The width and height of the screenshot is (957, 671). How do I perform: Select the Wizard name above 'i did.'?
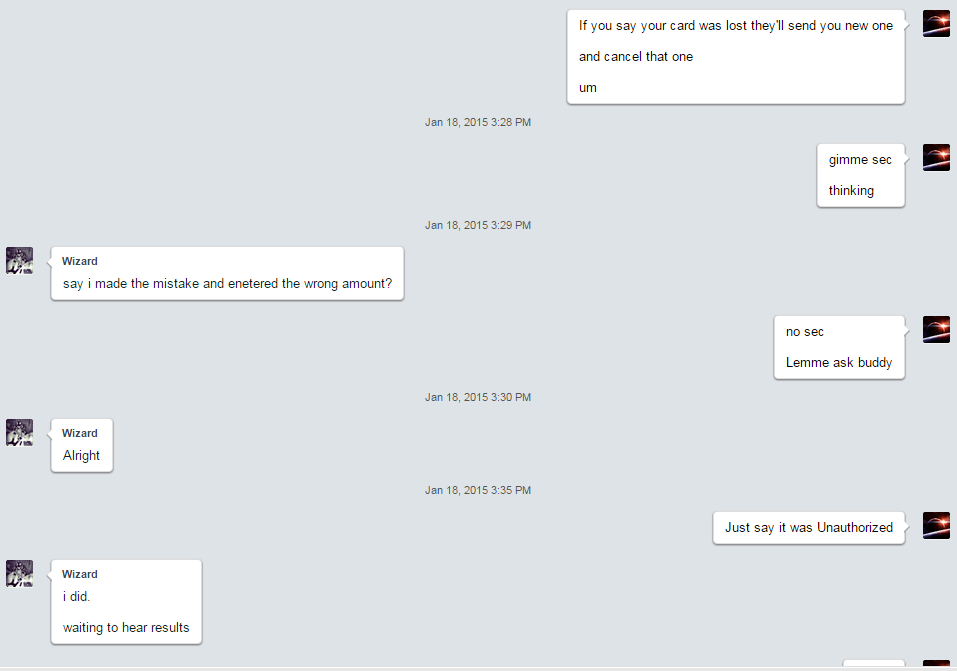point(80,575)
